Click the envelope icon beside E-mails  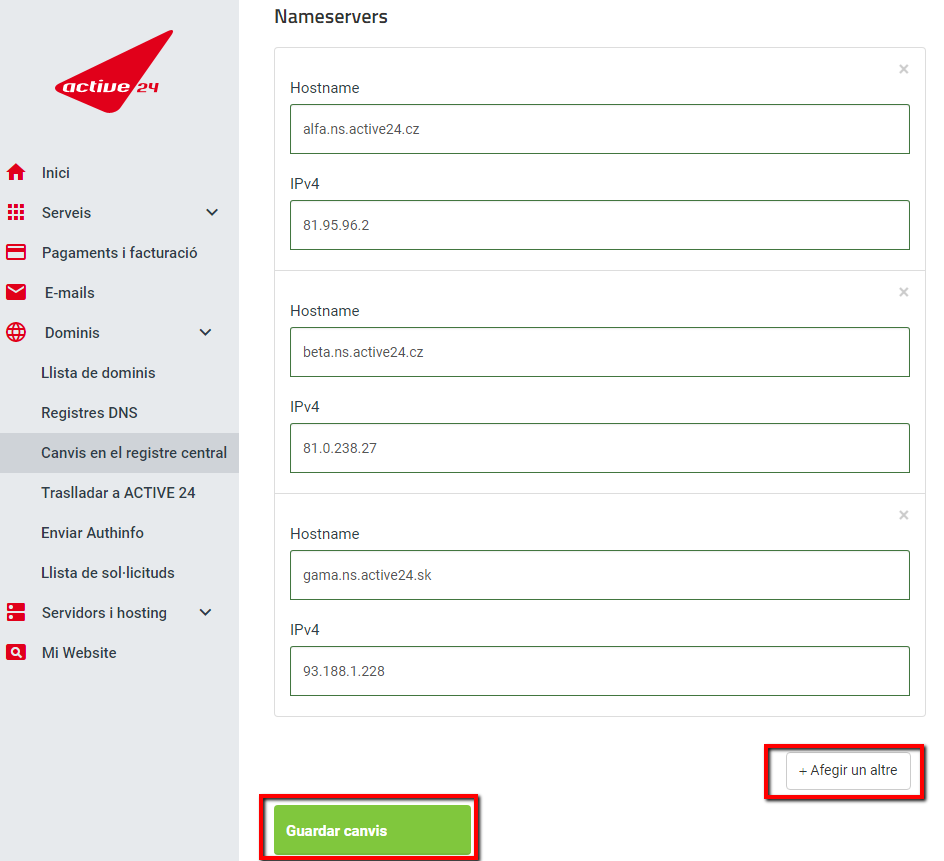pyautogui.click(x=16, y=292)
